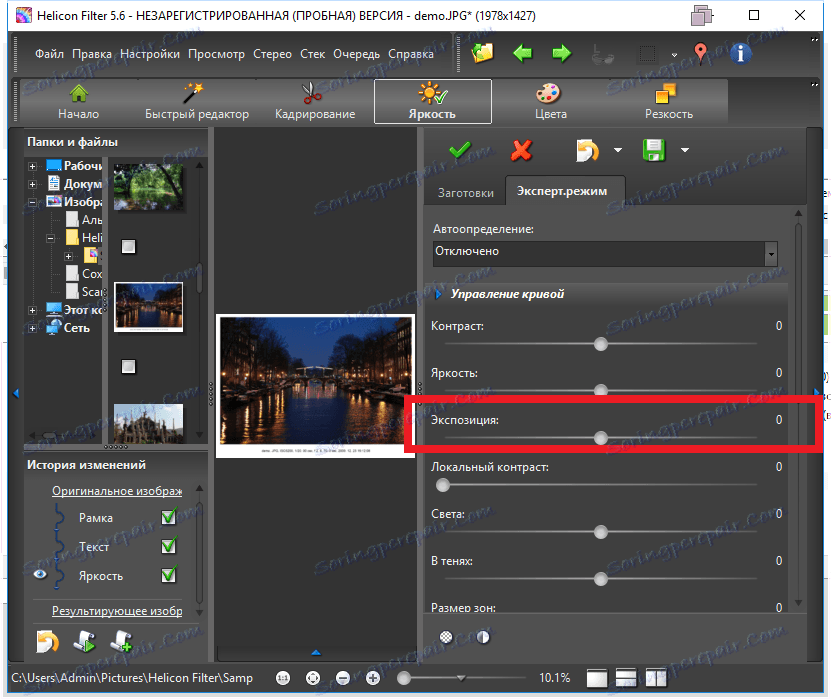Viewport: 831px width, 700px height.
Task: Select the night canal image thumbnail
Action: point(149,305)
